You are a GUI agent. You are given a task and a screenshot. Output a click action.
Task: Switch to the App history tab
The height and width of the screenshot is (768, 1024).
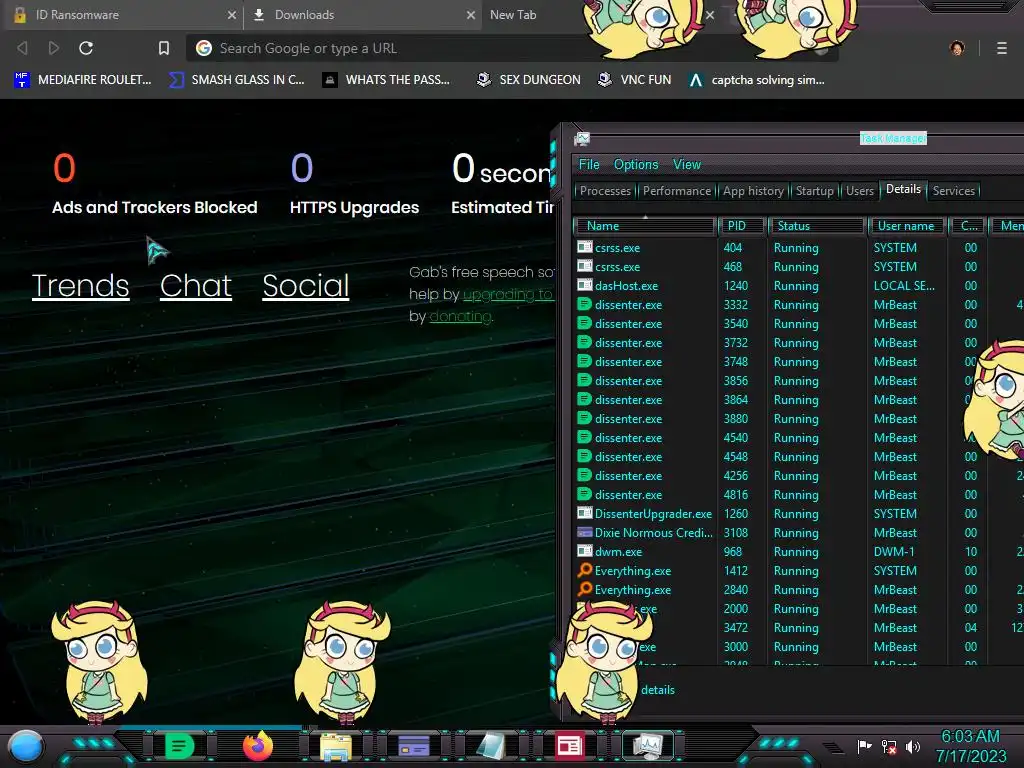tap(752, 191)
